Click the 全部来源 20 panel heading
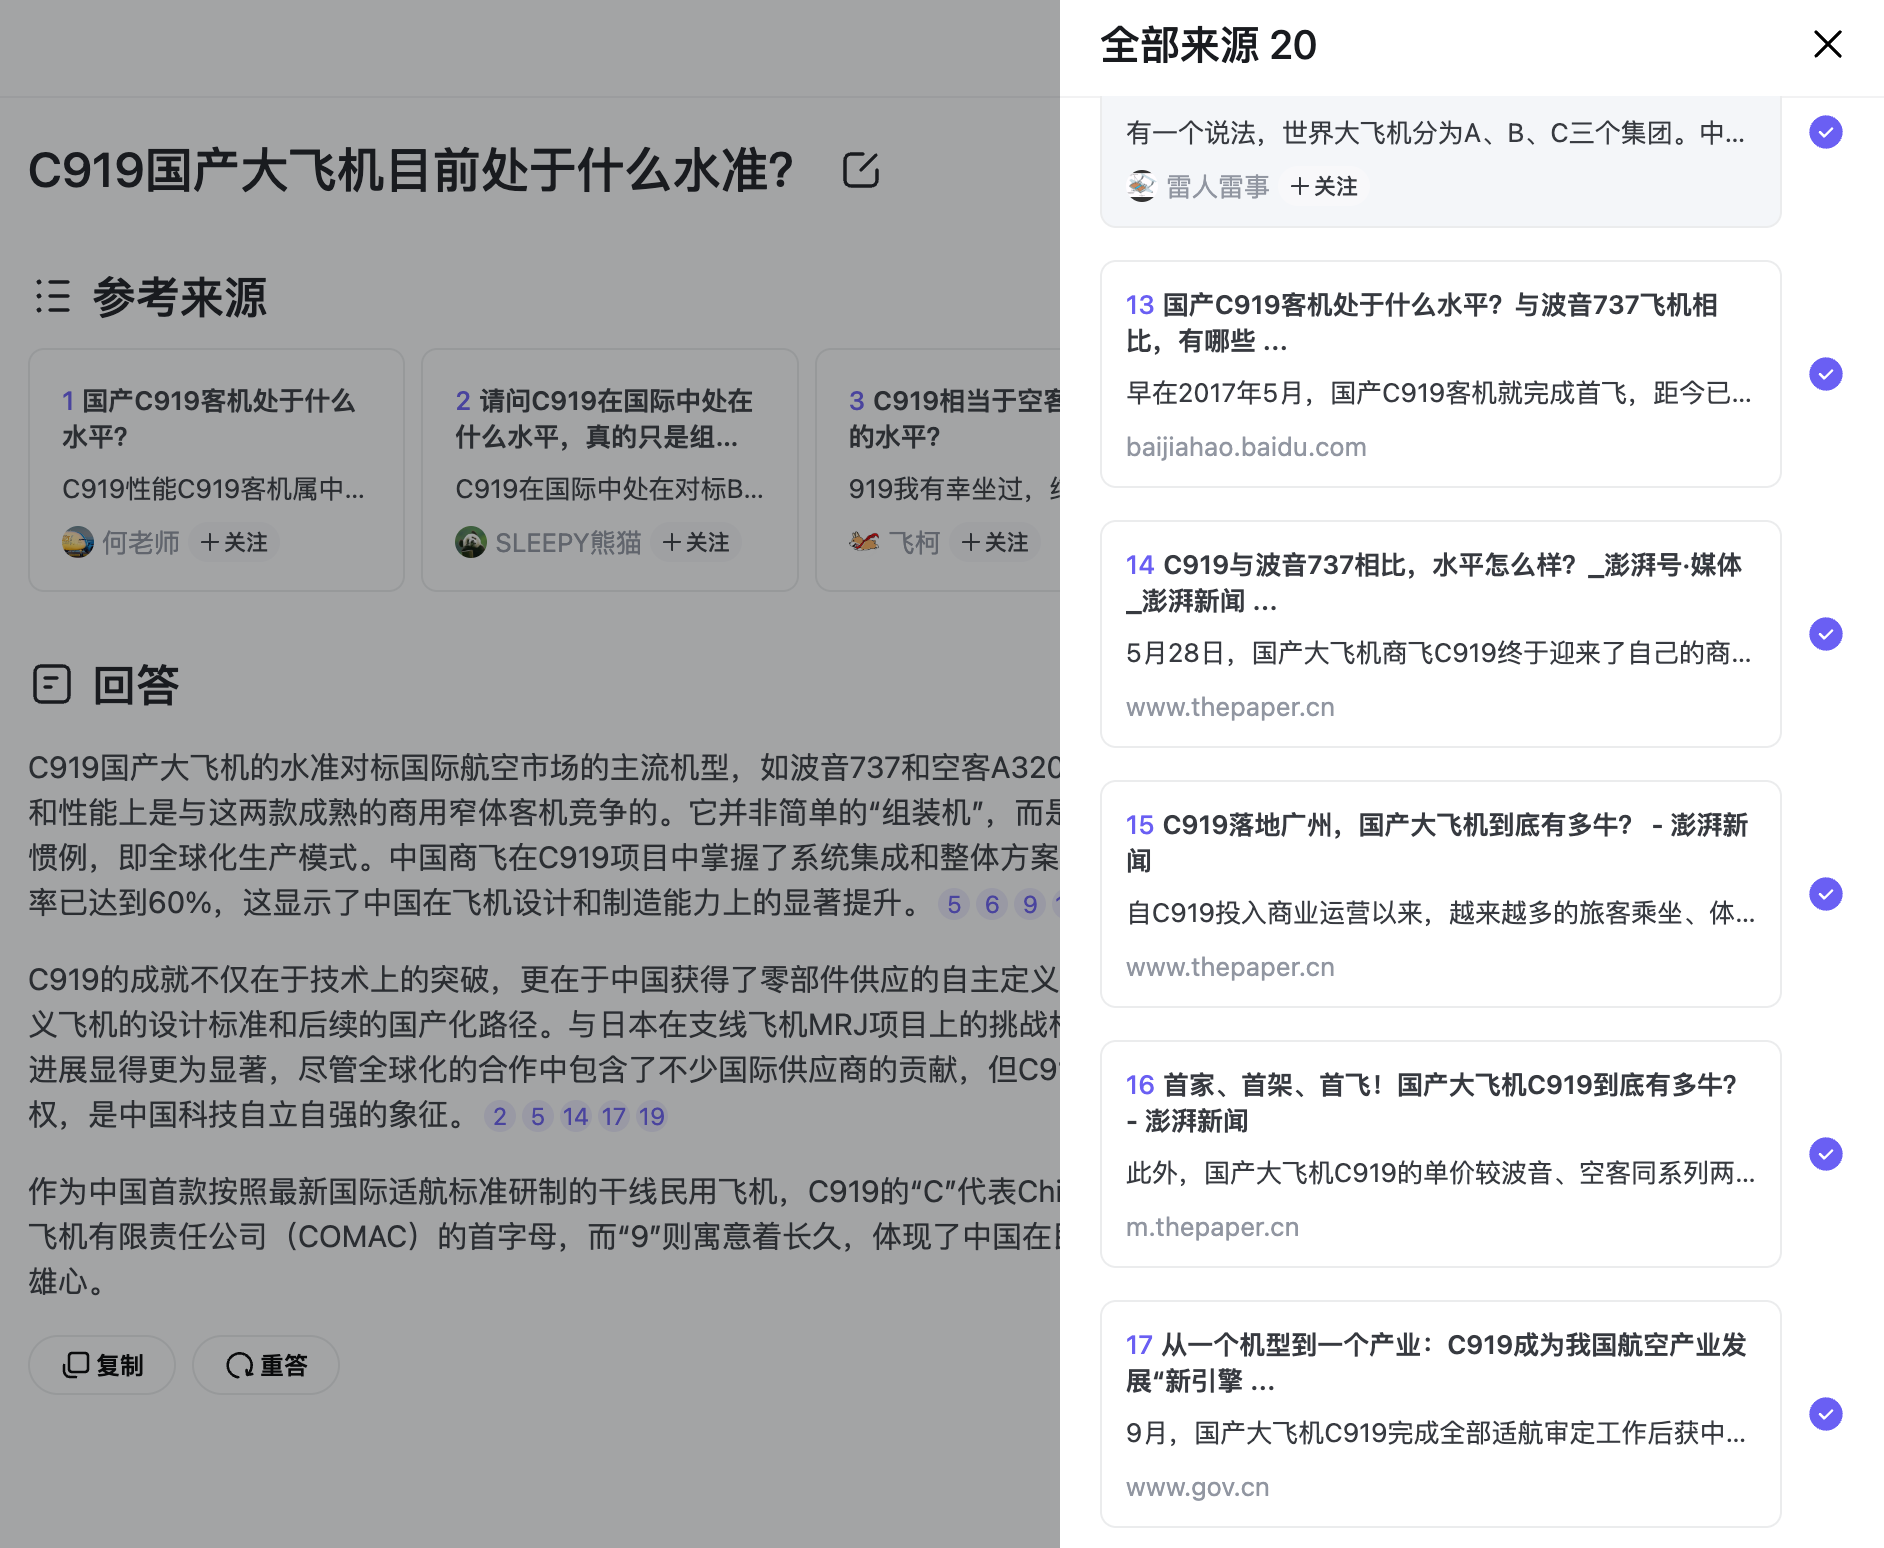 click(1208, 45)
